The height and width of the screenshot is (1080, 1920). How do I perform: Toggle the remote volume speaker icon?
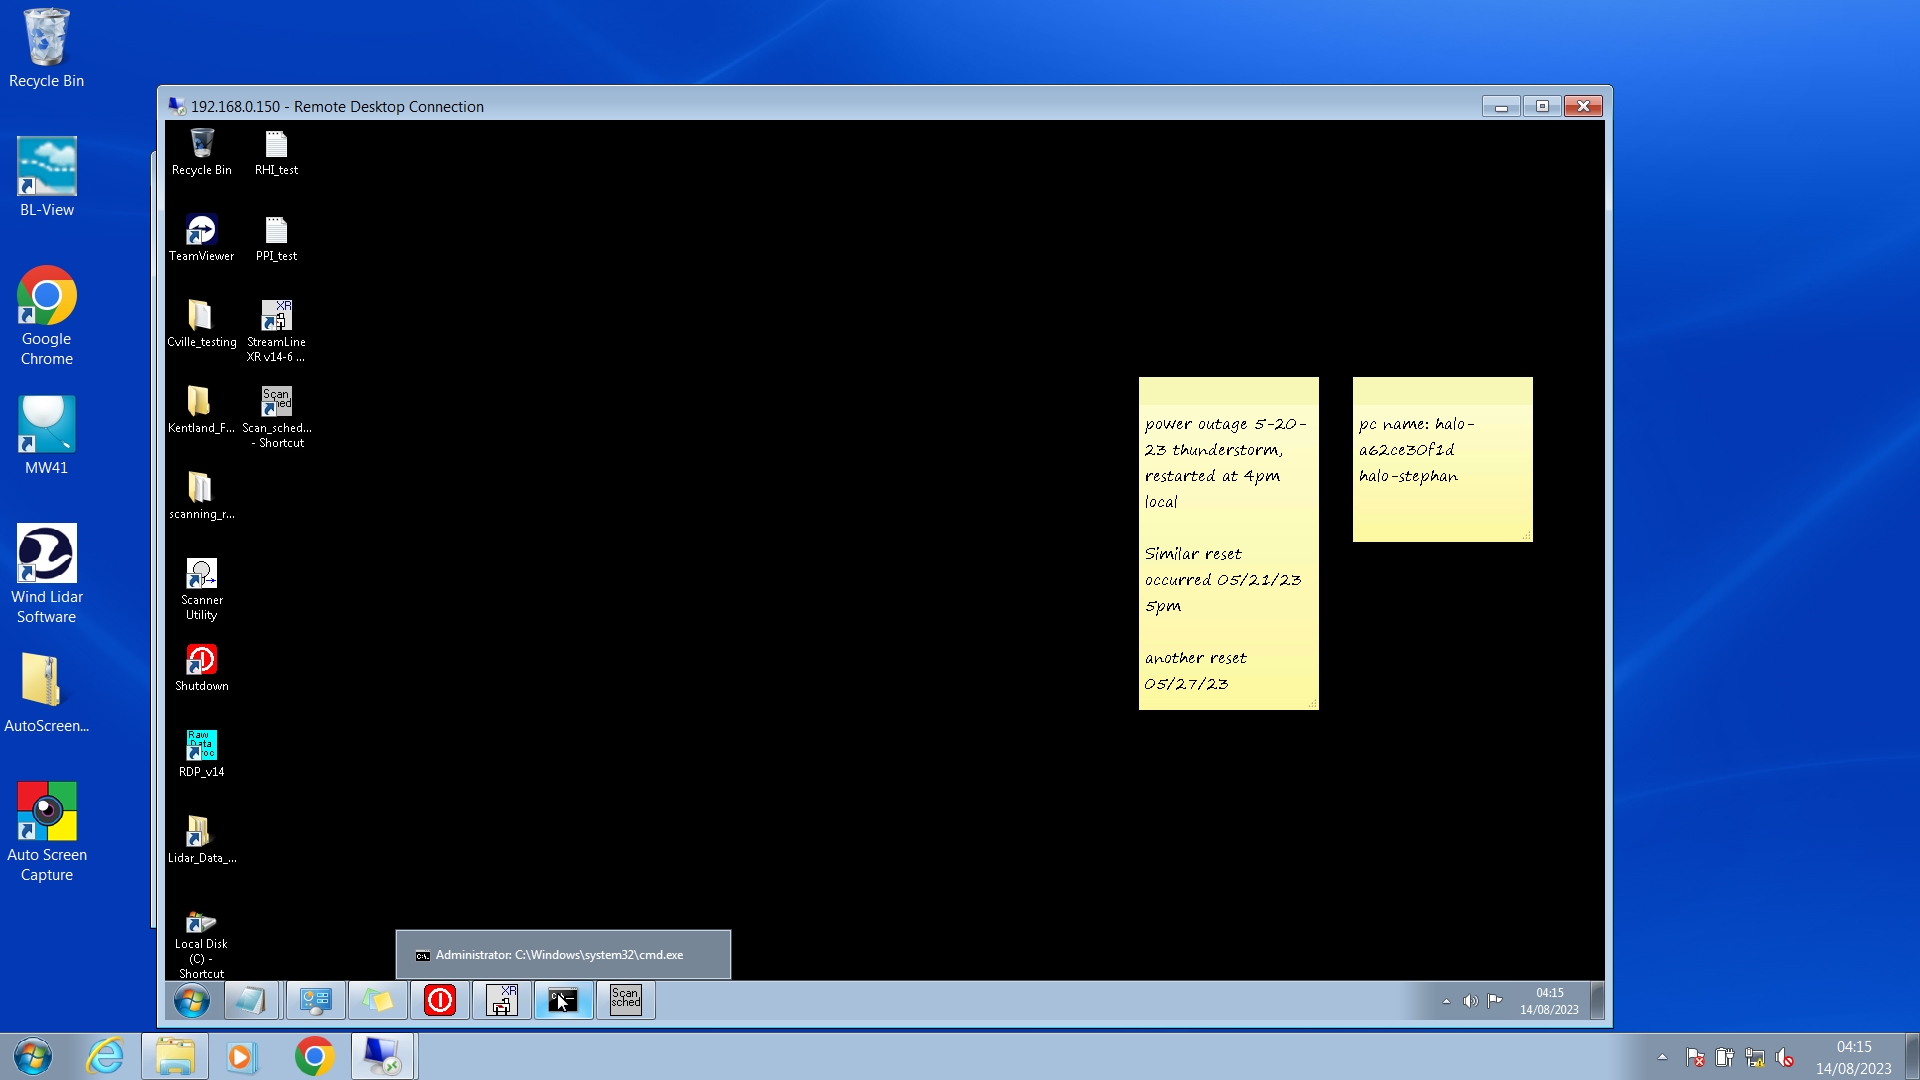pyautogui.click(x=1470, y=1001)
